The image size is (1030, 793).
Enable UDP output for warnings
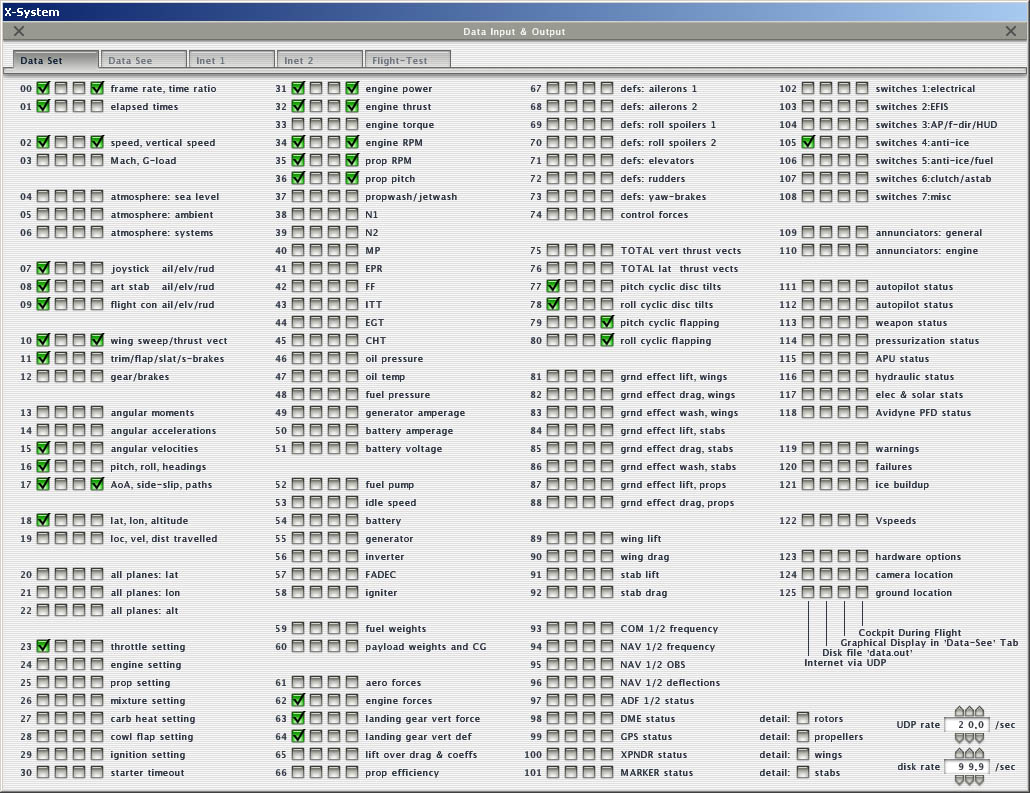(808, 448)
